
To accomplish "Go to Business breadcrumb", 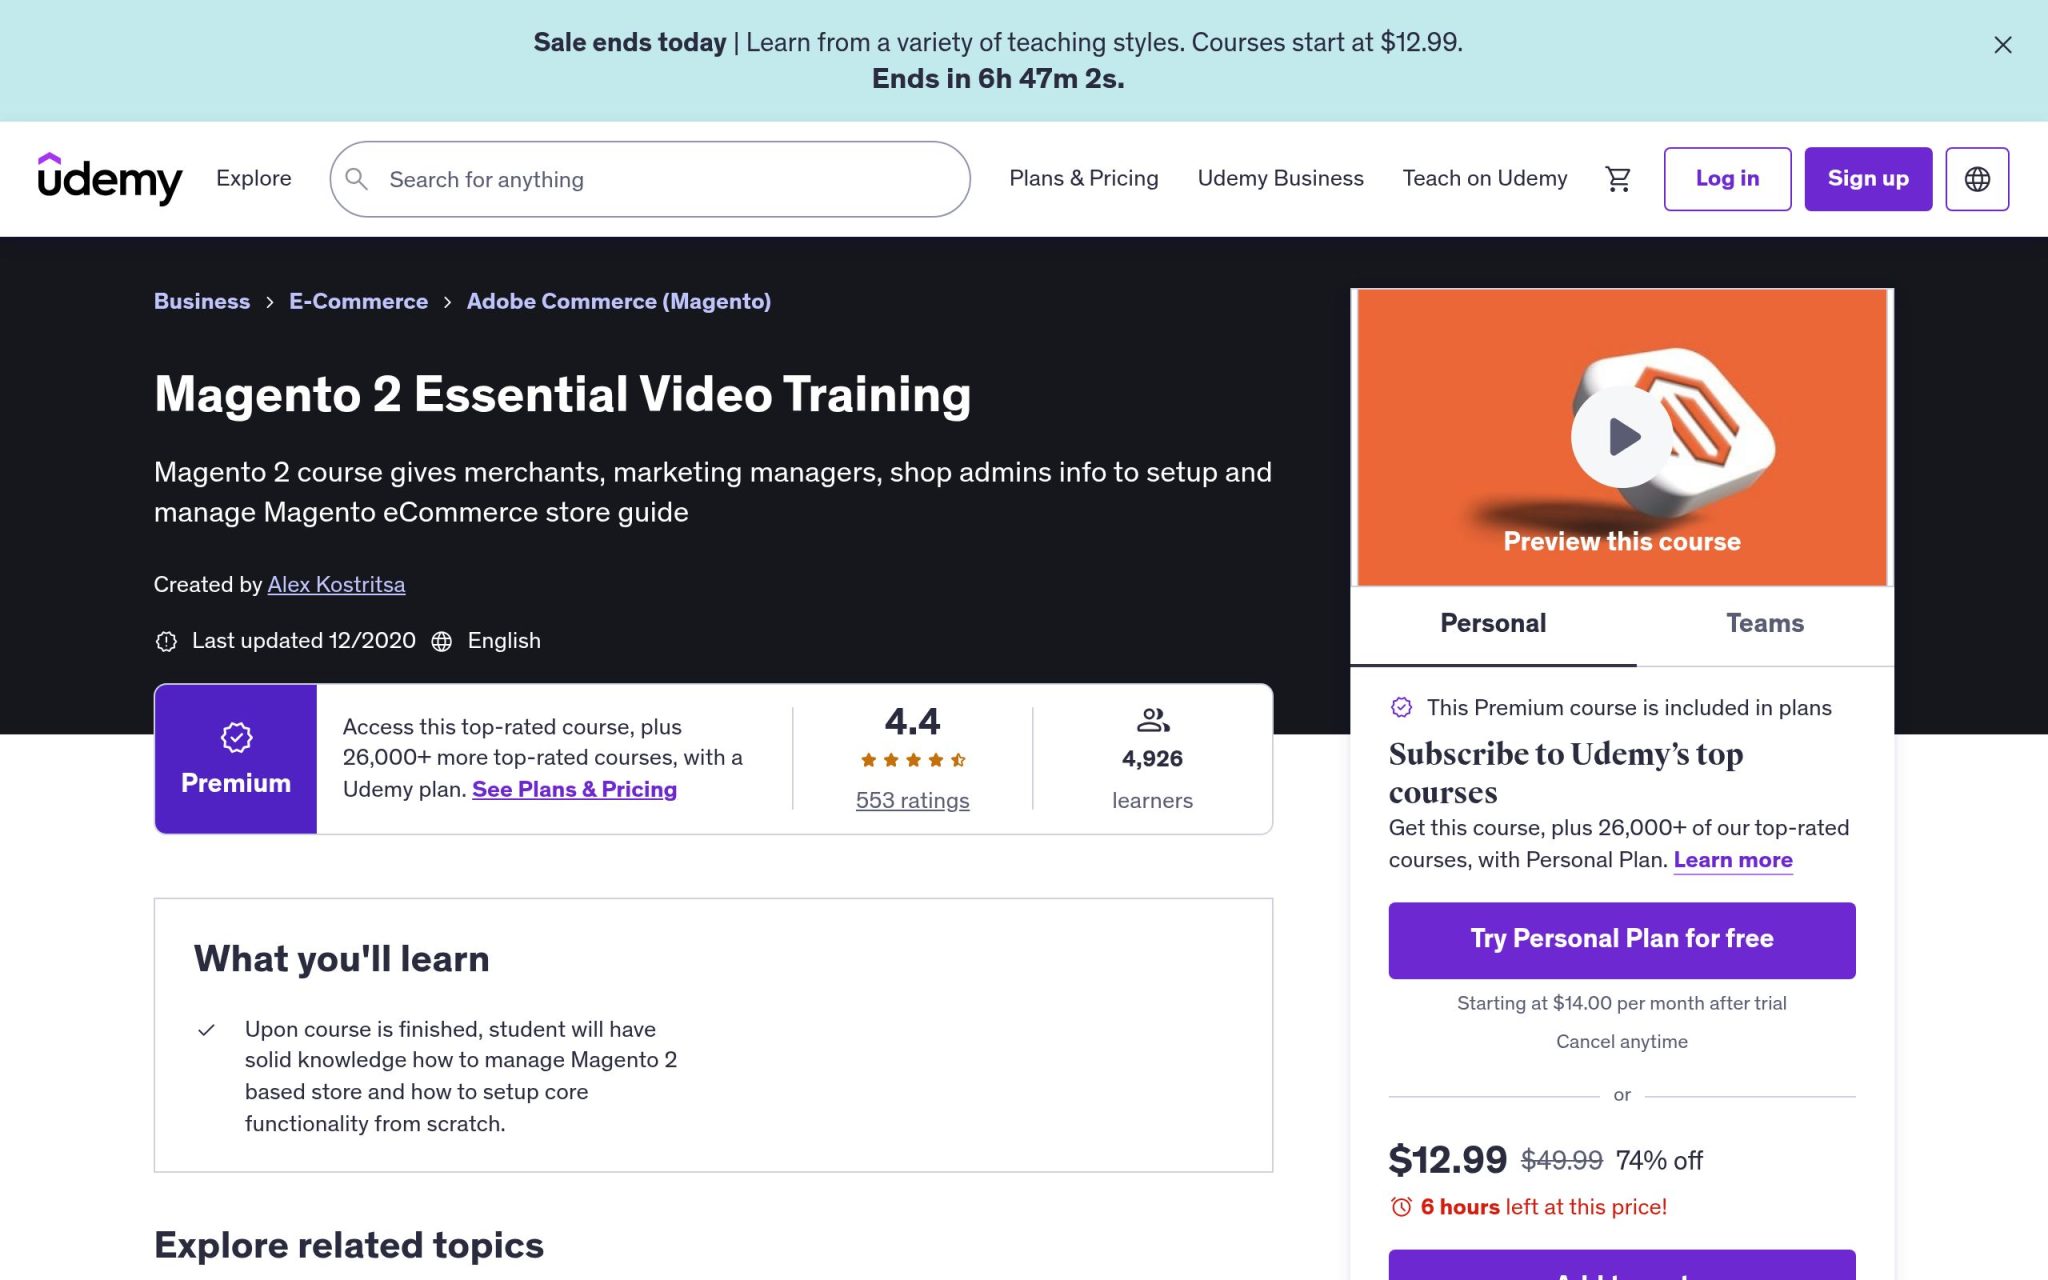I will click(202, 301).
